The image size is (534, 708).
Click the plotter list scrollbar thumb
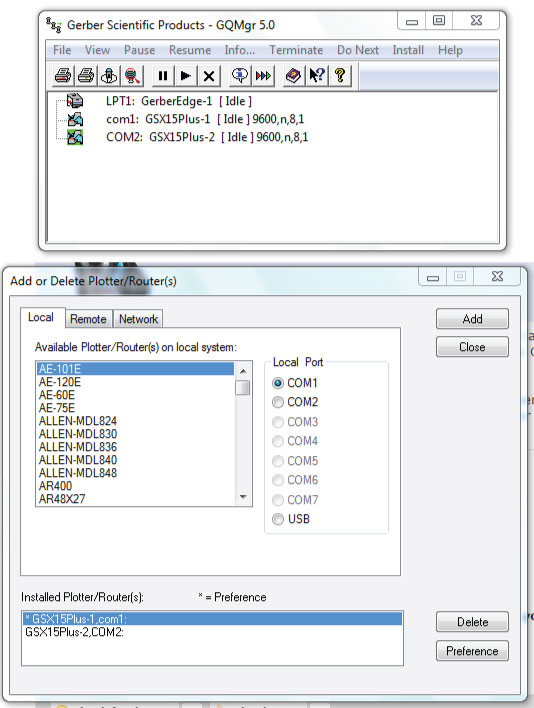[243, 387]
